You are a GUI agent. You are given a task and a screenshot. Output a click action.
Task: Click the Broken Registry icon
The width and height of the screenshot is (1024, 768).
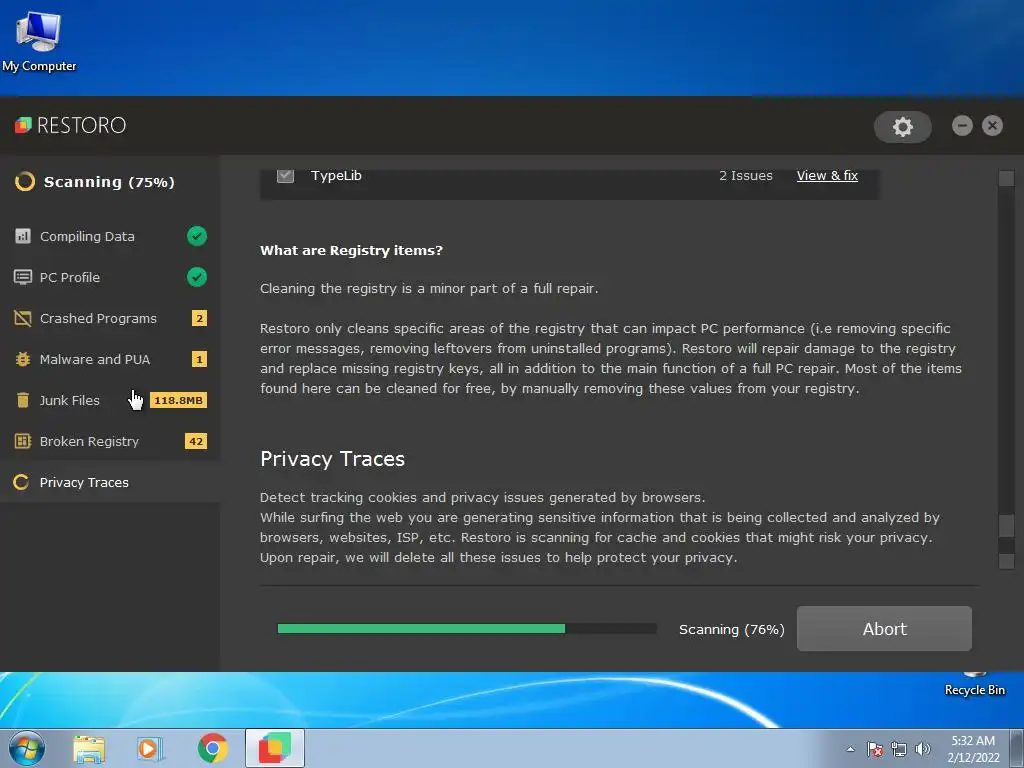[x=23, y=441]
